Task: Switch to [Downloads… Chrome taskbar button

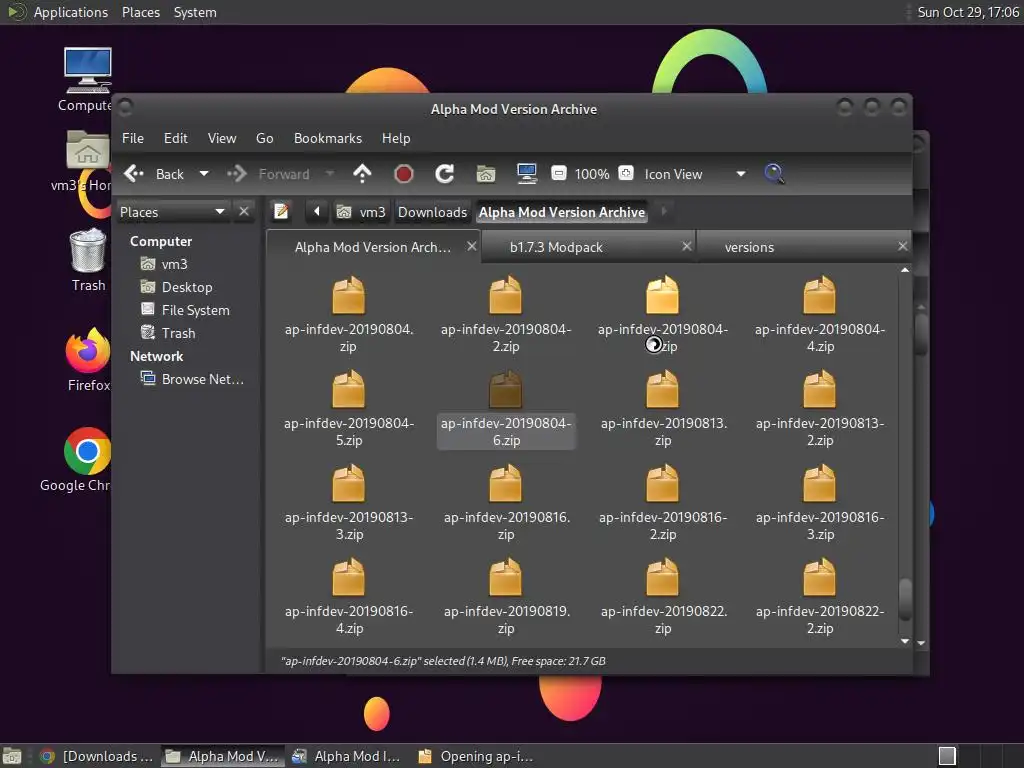Action: coord(97,756)
